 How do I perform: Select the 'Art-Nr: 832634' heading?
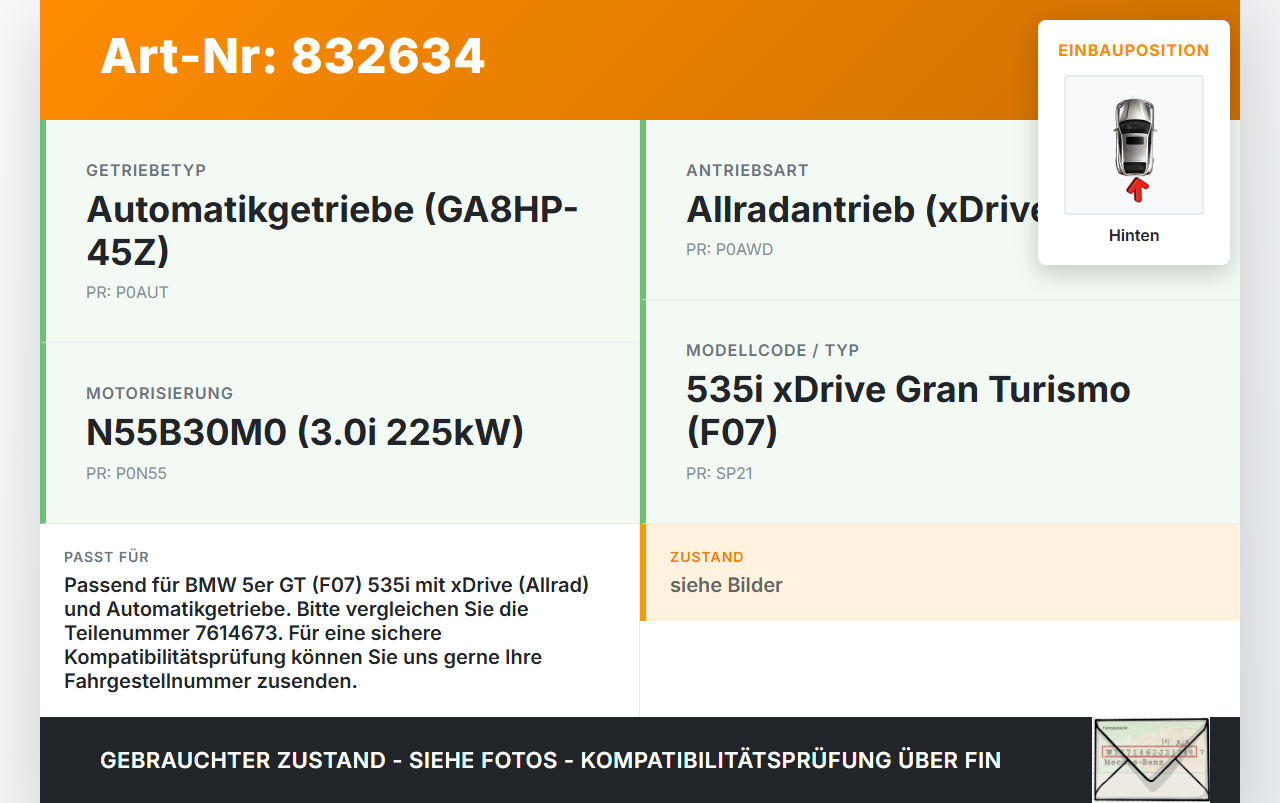coord(293,56)
